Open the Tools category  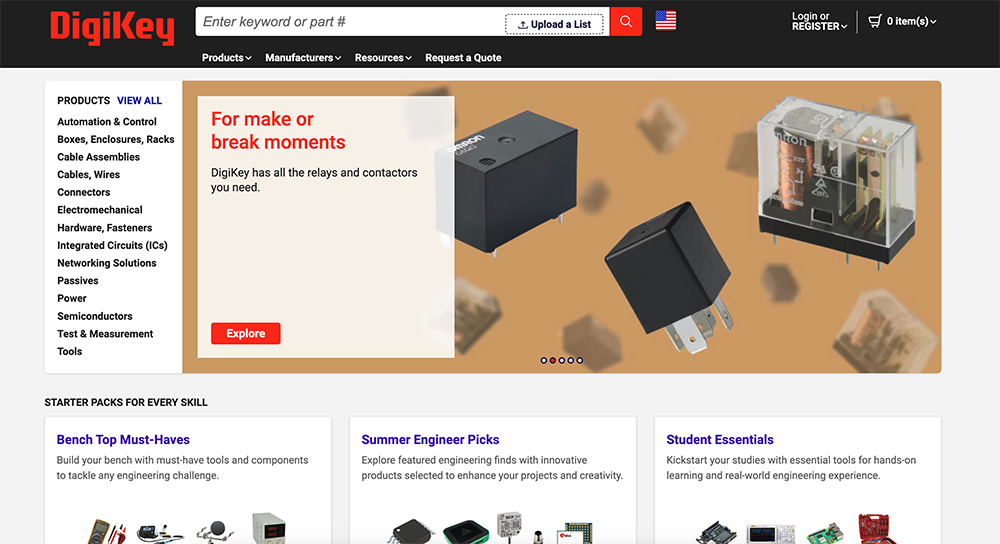click(70, 351)
